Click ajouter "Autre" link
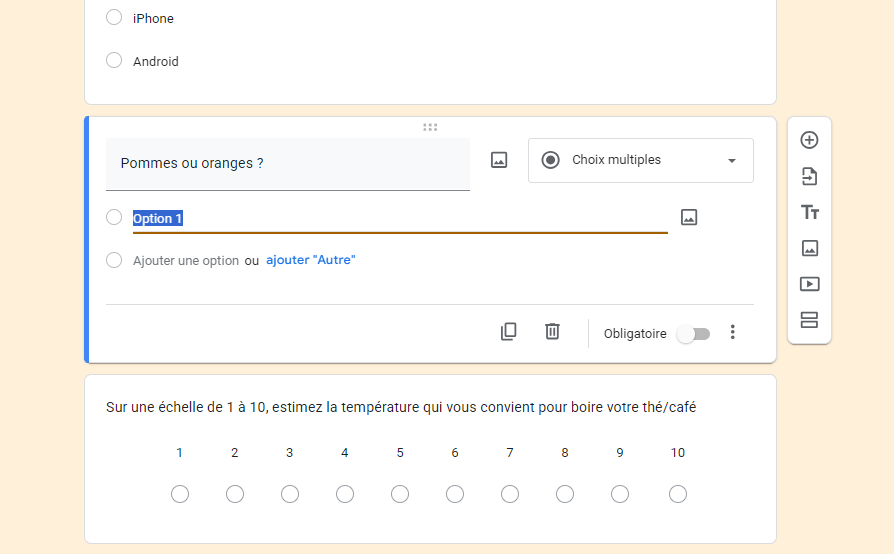 pyautogui.click(x=311, y=260)
